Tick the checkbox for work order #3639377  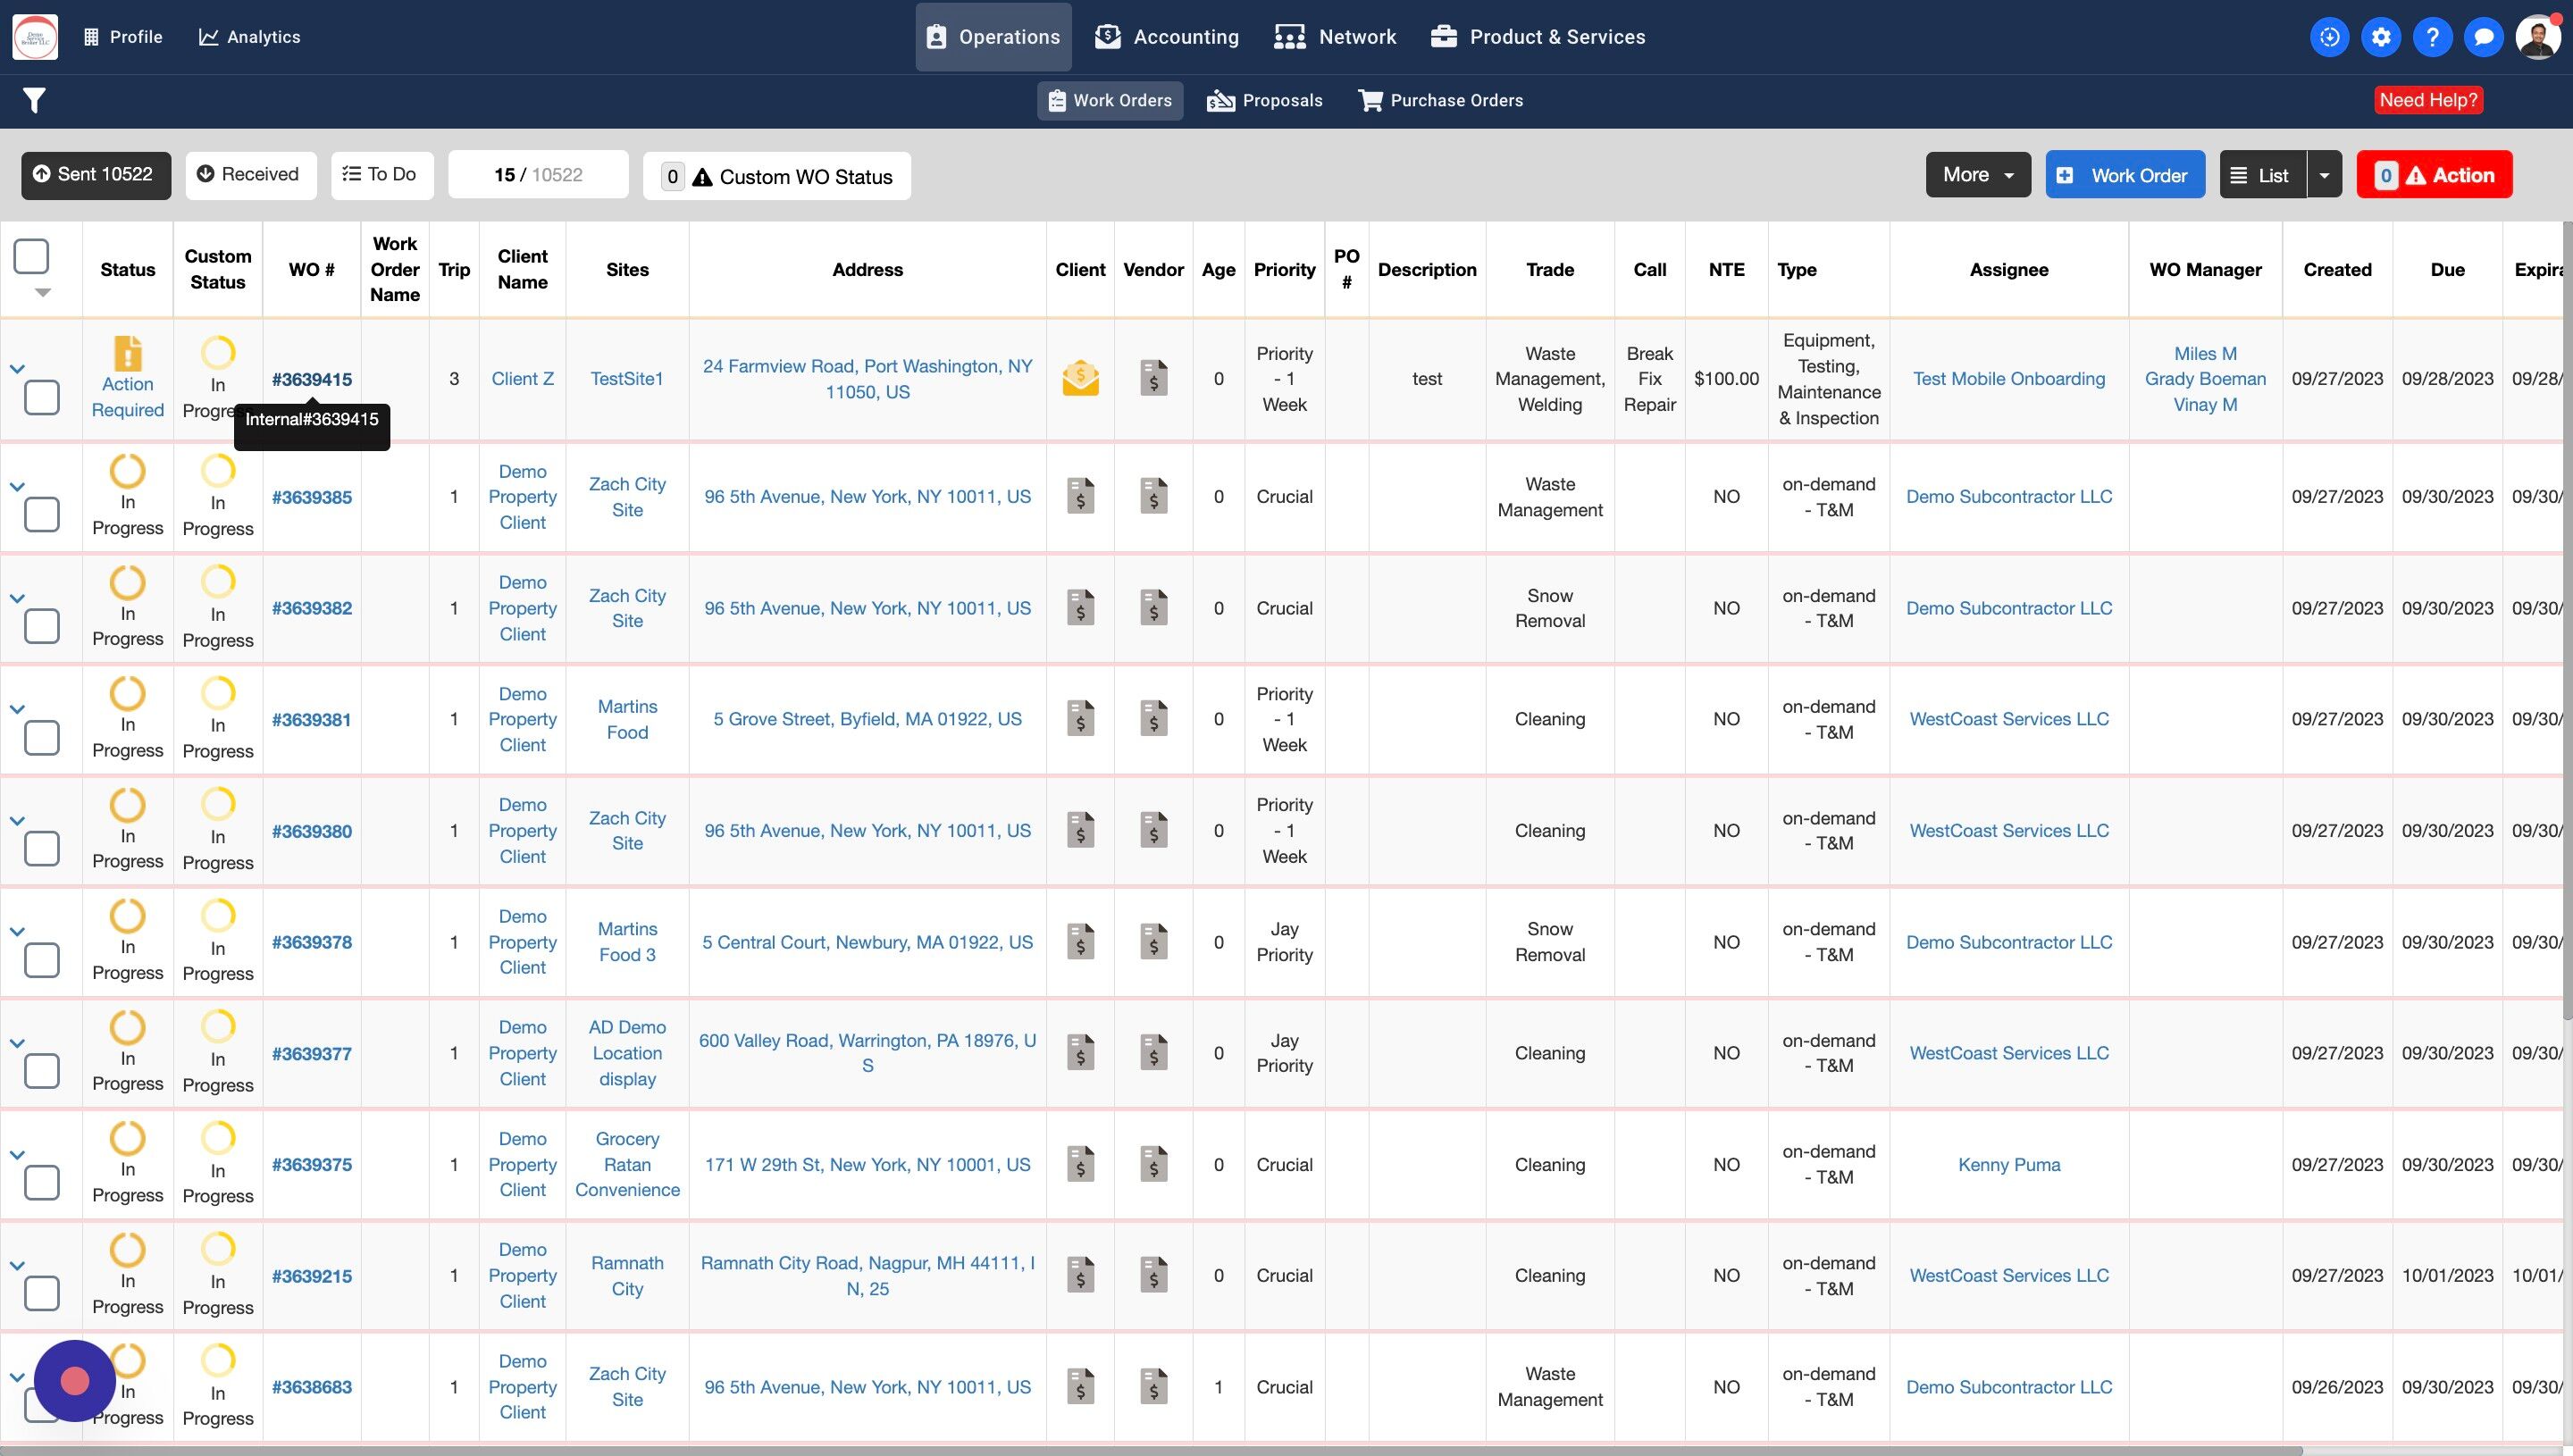point(42,1071)
